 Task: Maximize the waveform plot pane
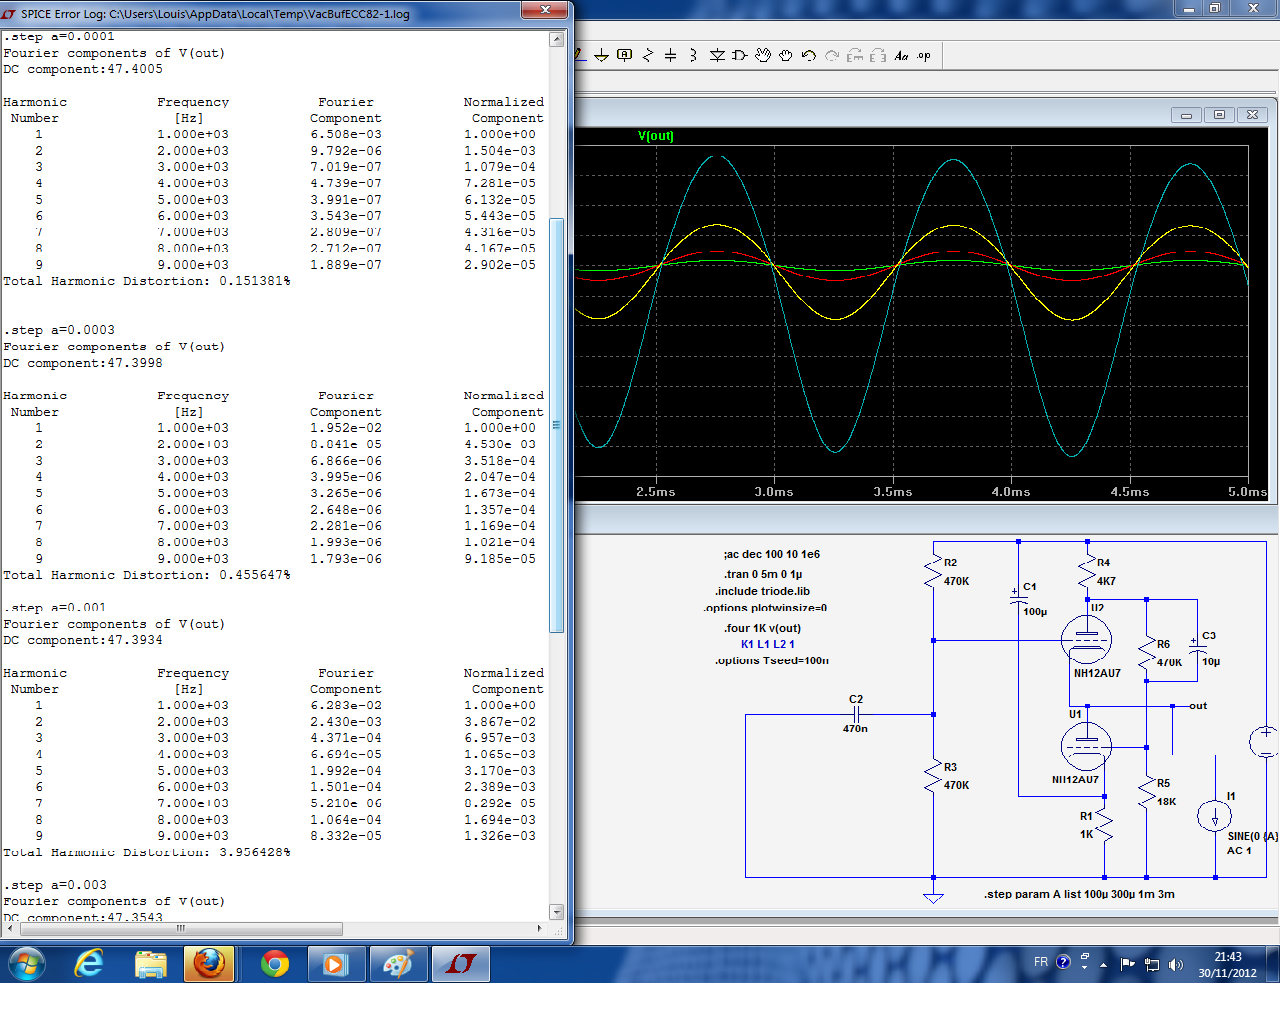(x=1219, y=115)
